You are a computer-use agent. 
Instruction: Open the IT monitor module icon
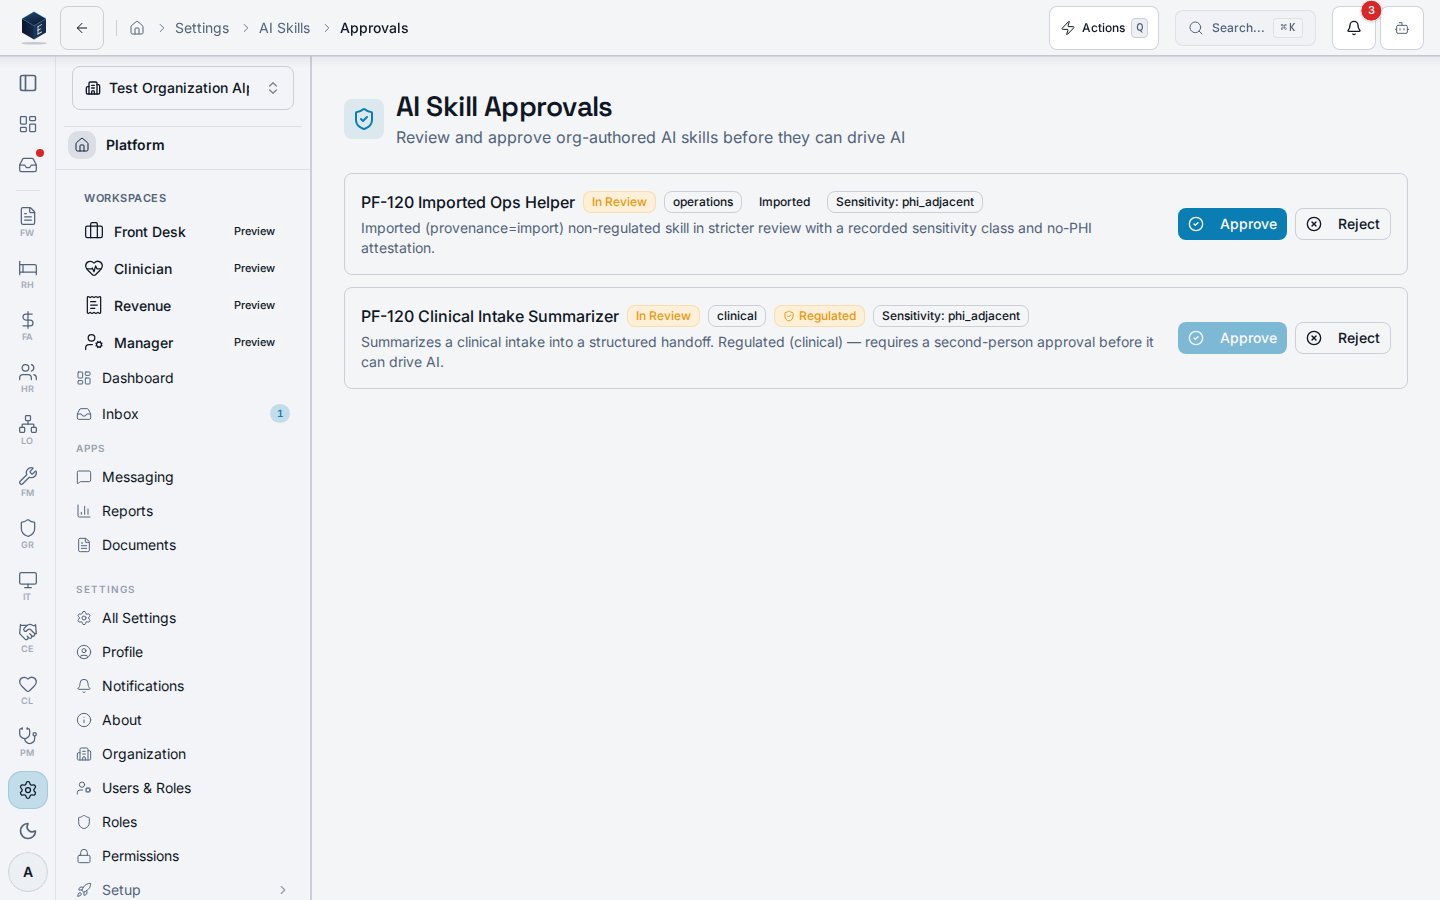tap(28, 585)
